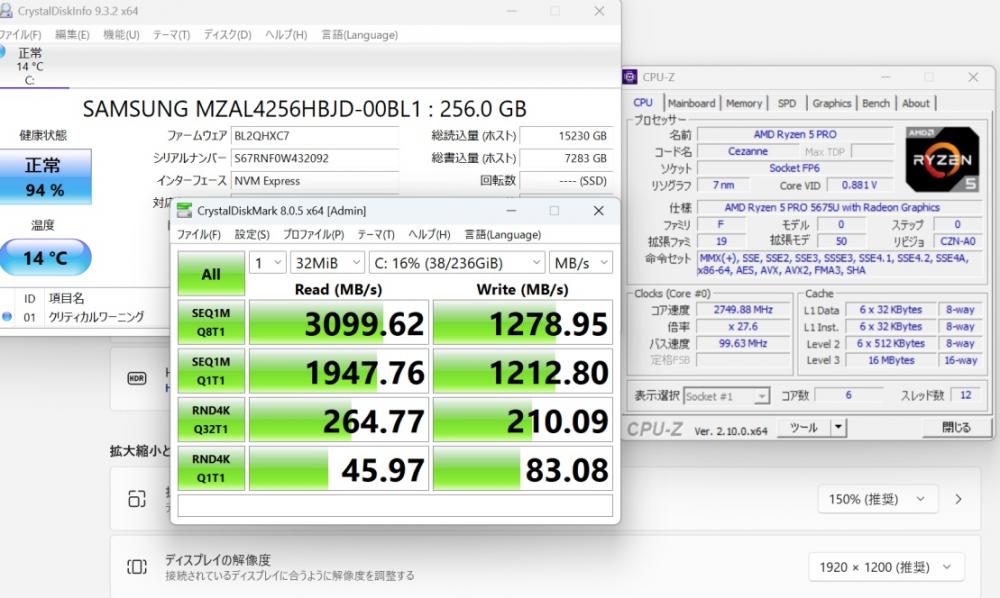Click the CrystalDiskMark app icon in title bar
Image resolution: width=1000 pixels, height=598 pixels.
click(x=184, y=210)
